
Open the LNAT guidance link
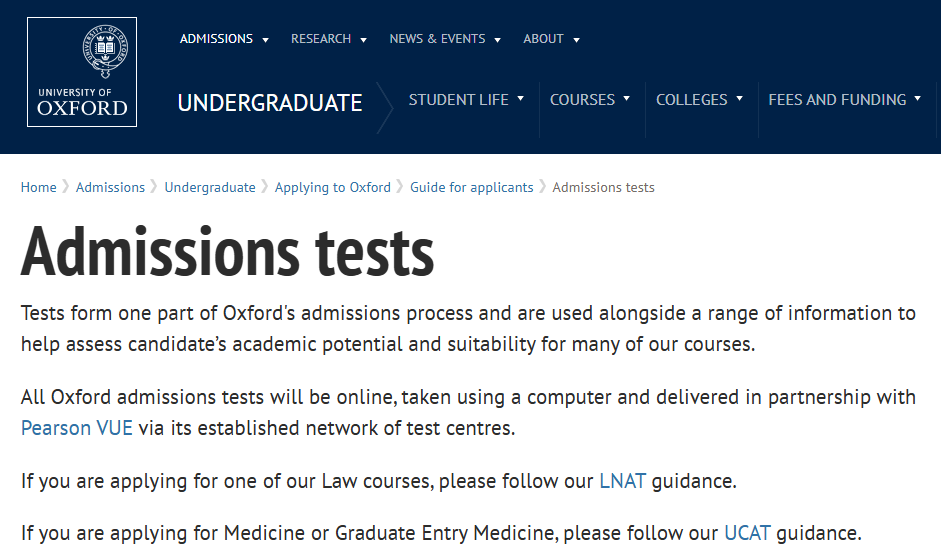pyautogui.click(x=622, y=481)
